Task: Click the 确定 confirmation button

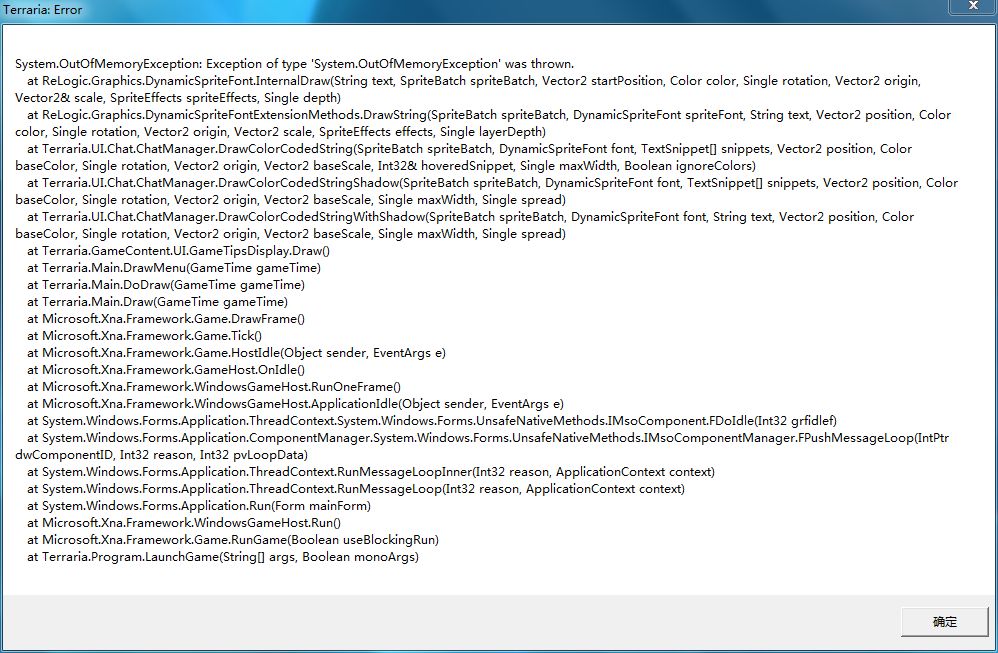Action: [x=945, y=621]
